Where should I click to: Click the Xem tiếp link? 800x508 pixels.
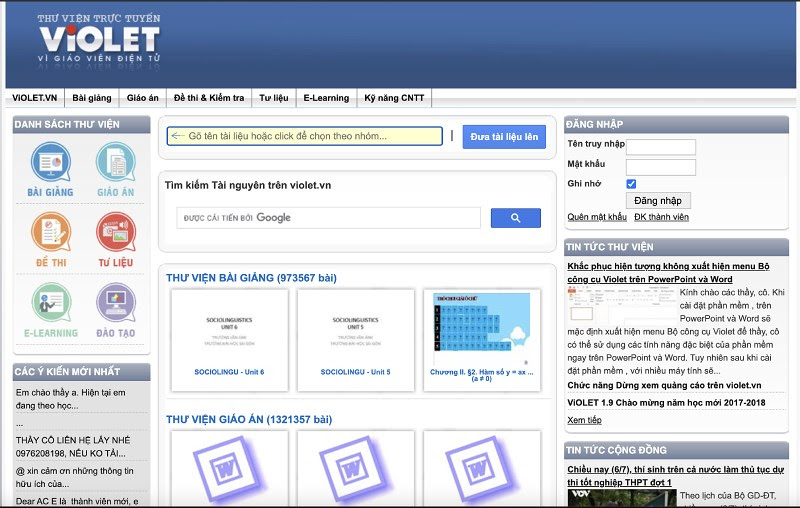point(584,420)
